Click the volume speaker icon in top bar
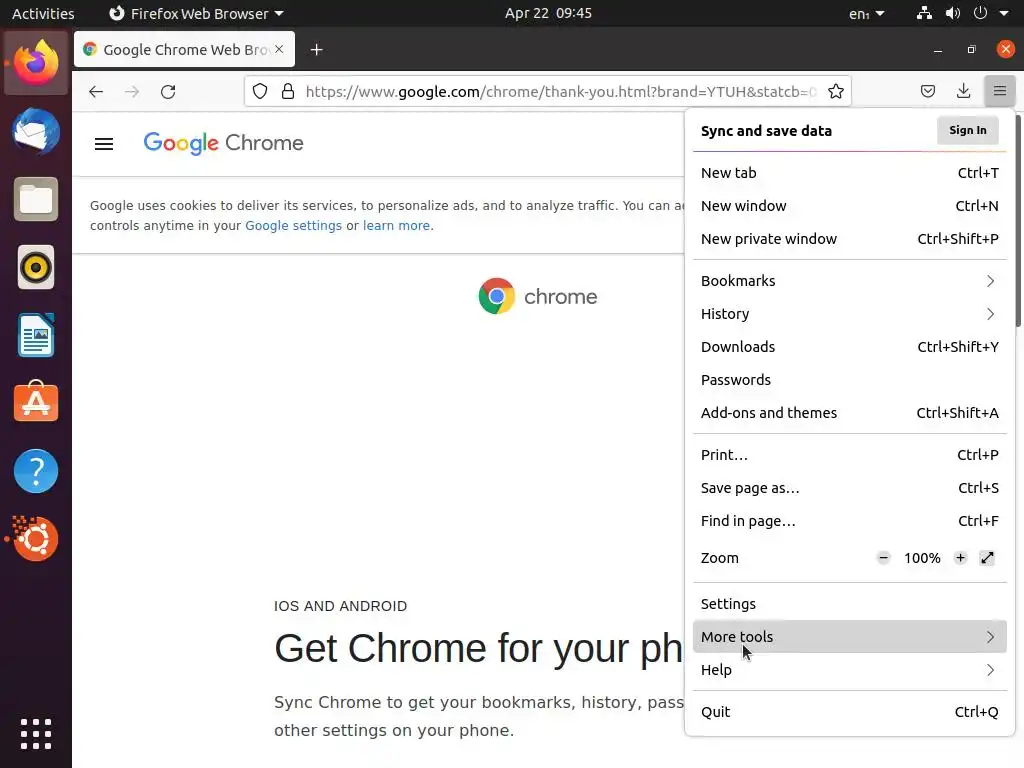The height and width of the screenshot is (768, 1024). (x=953, y=13)
